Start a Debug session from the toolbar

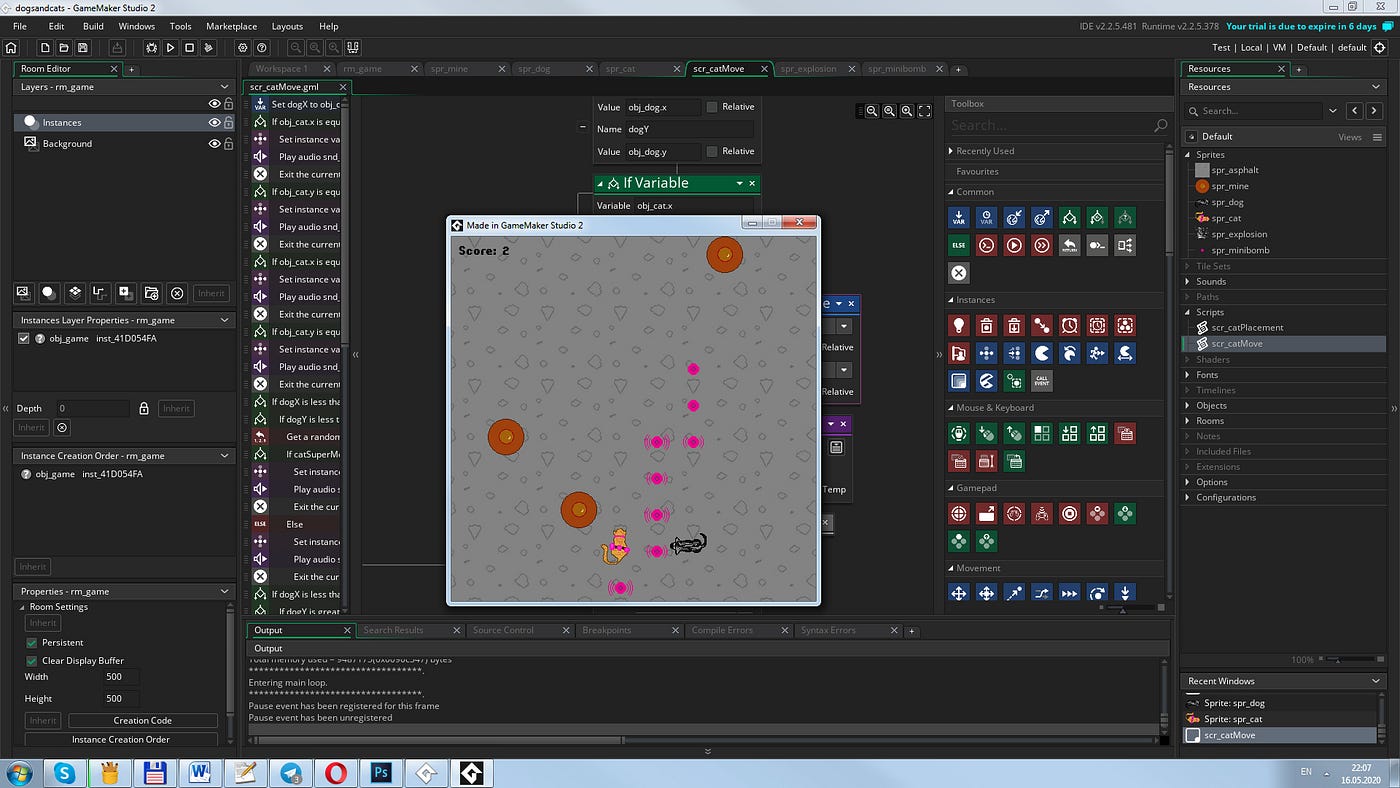(x=152, y=47)
